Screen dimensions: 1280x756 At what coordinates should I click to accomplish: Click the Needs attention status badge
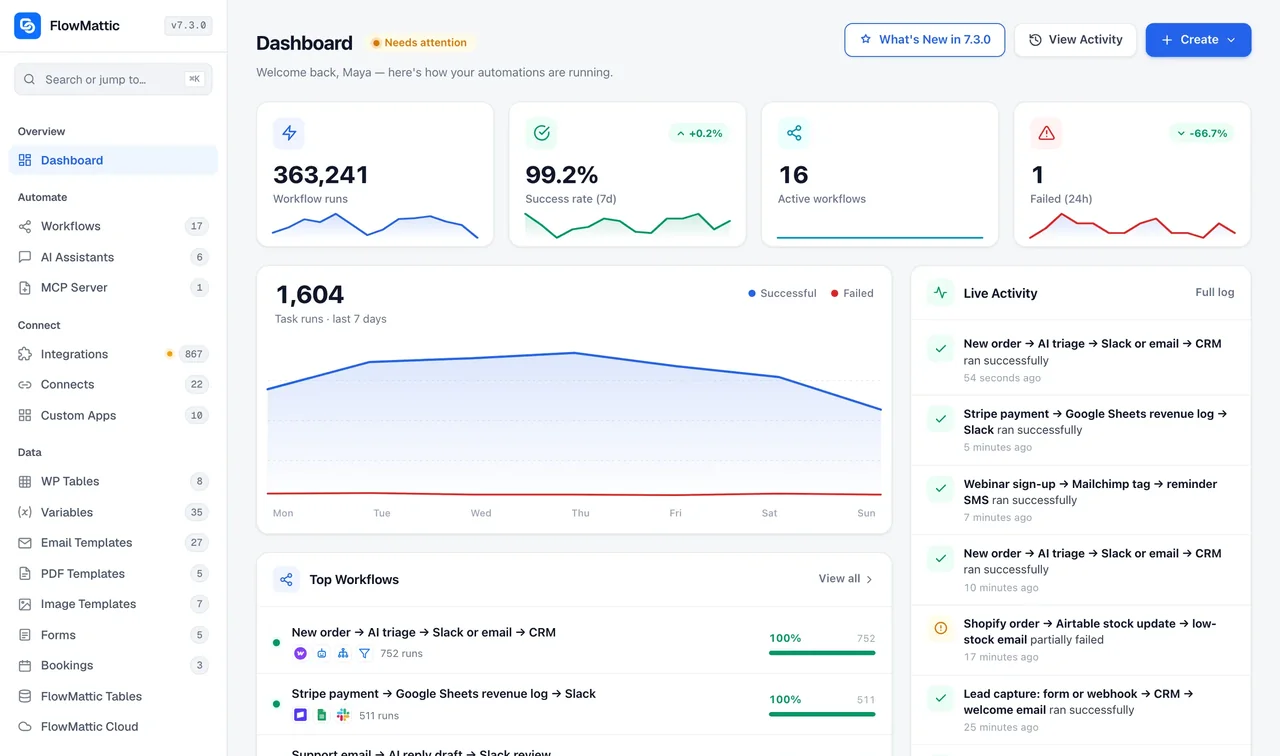pyautogui.click(x=420, y=43)
